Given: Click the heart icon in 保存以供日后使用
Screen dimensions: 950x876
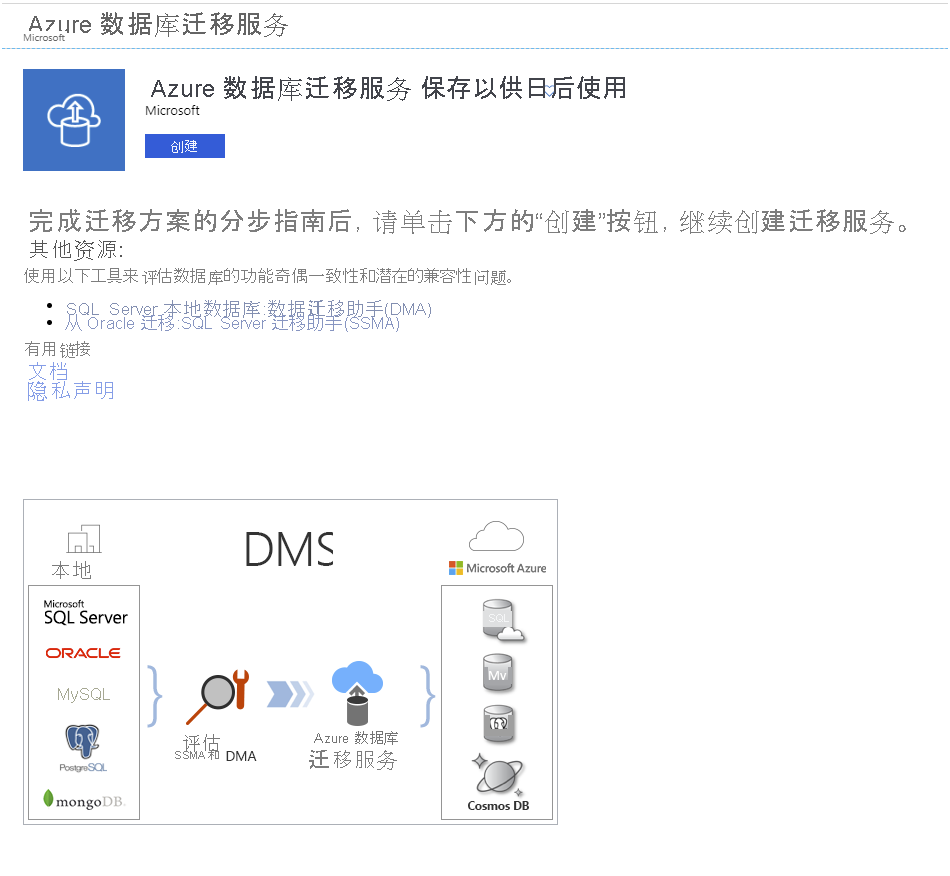Looking at the screenshot, I should [x=548, y=91].
